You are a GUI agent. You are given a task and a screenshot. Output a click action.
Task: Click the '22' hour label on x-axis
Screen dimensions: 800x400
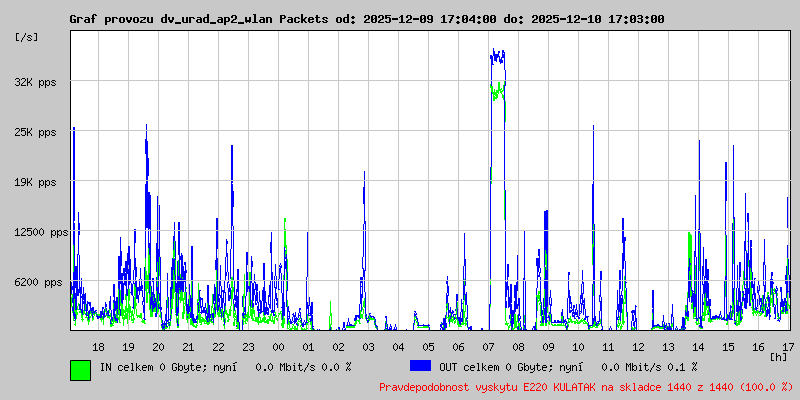pos(218,347)
